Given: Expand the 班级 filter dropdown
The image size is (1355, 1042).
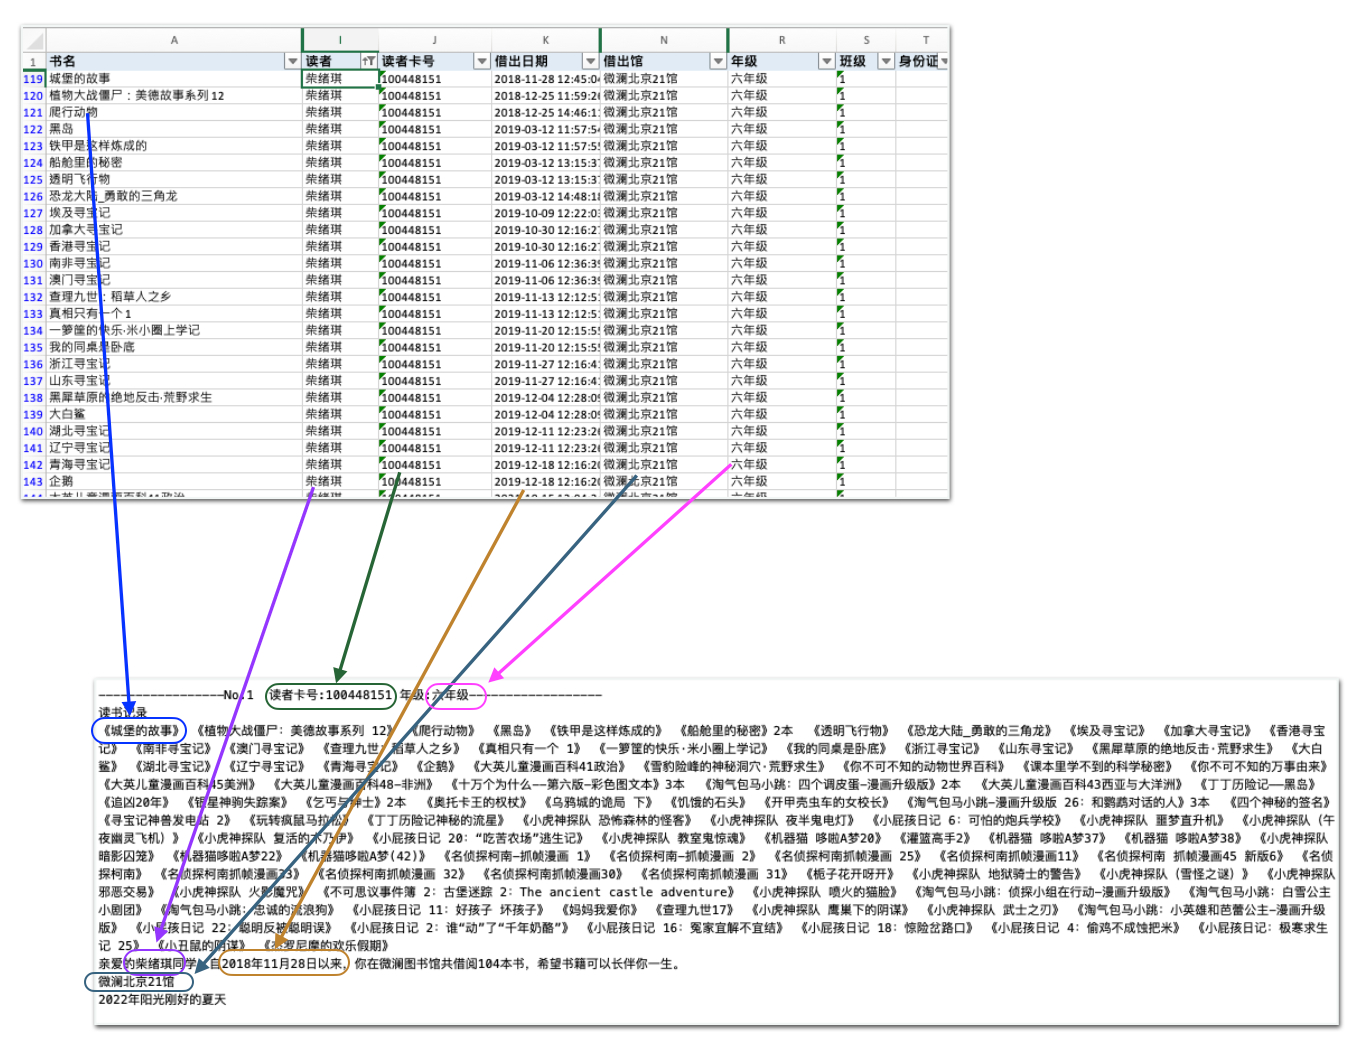Looking at the screenshot, I should tap(885, 62).
